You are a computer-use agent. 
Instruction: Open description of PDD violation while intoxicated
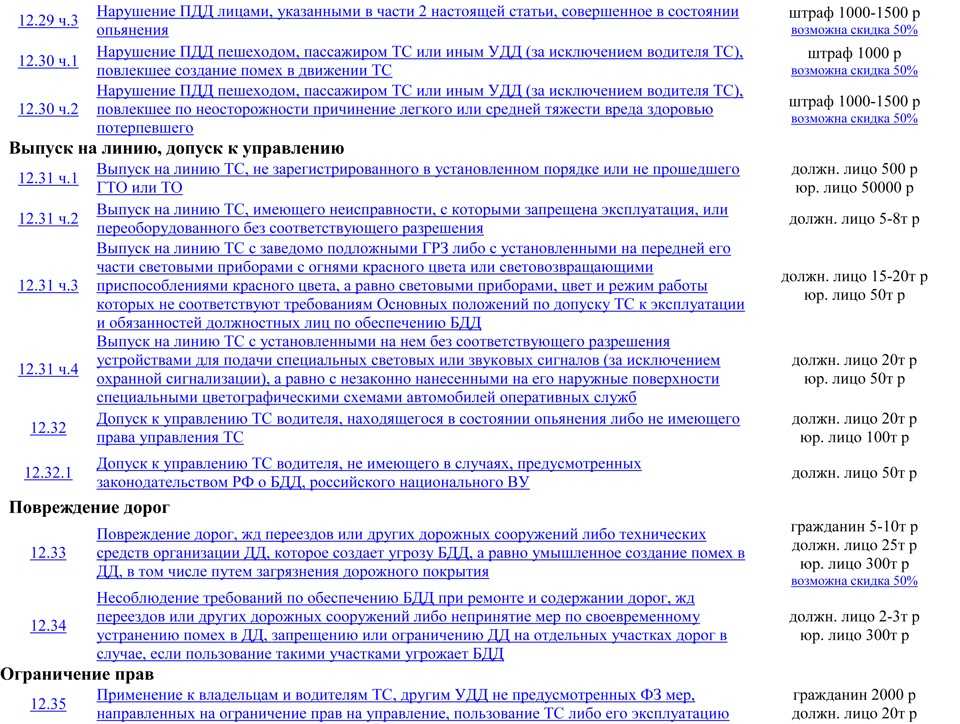point(418,20)
